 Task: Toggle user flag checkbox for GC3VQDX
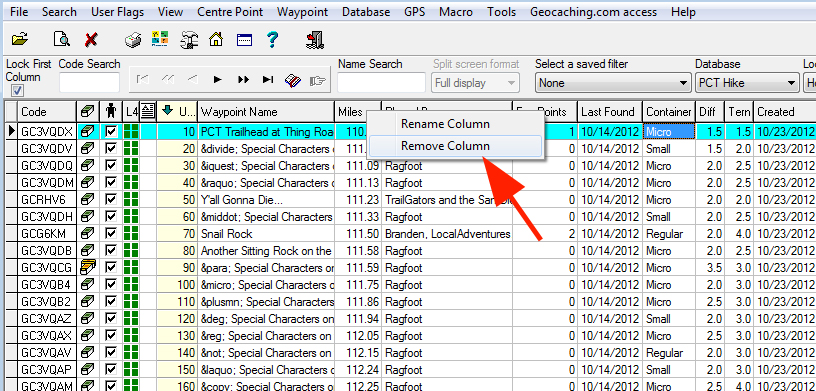(111, 132)
